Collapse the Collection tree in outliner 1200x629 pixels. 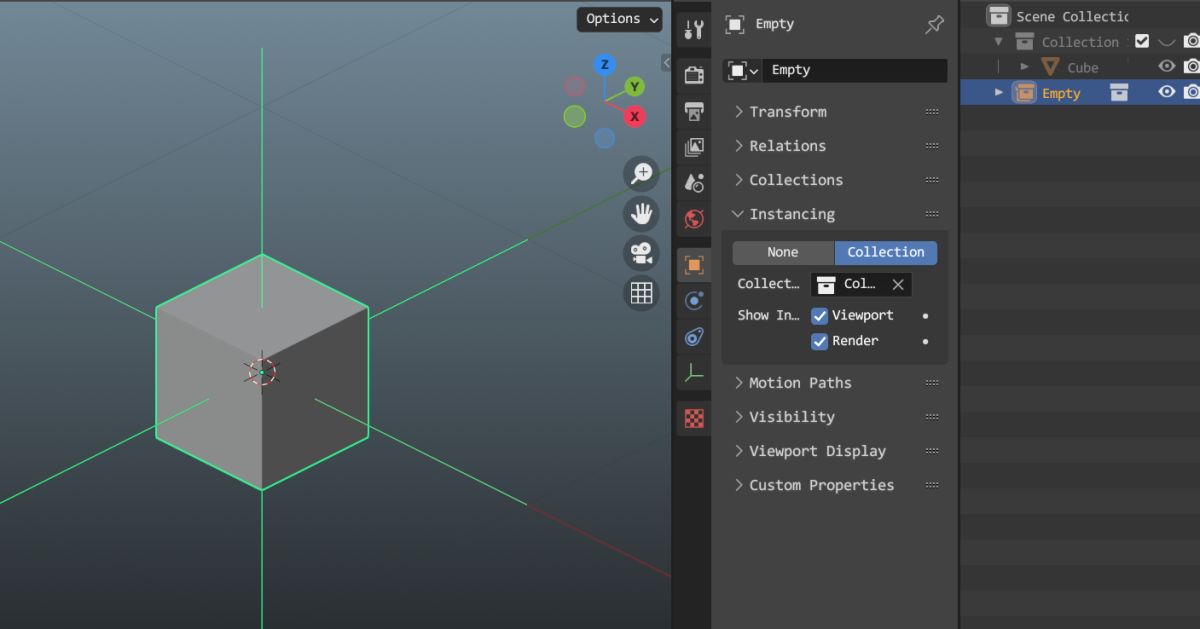tap(998, 42)
